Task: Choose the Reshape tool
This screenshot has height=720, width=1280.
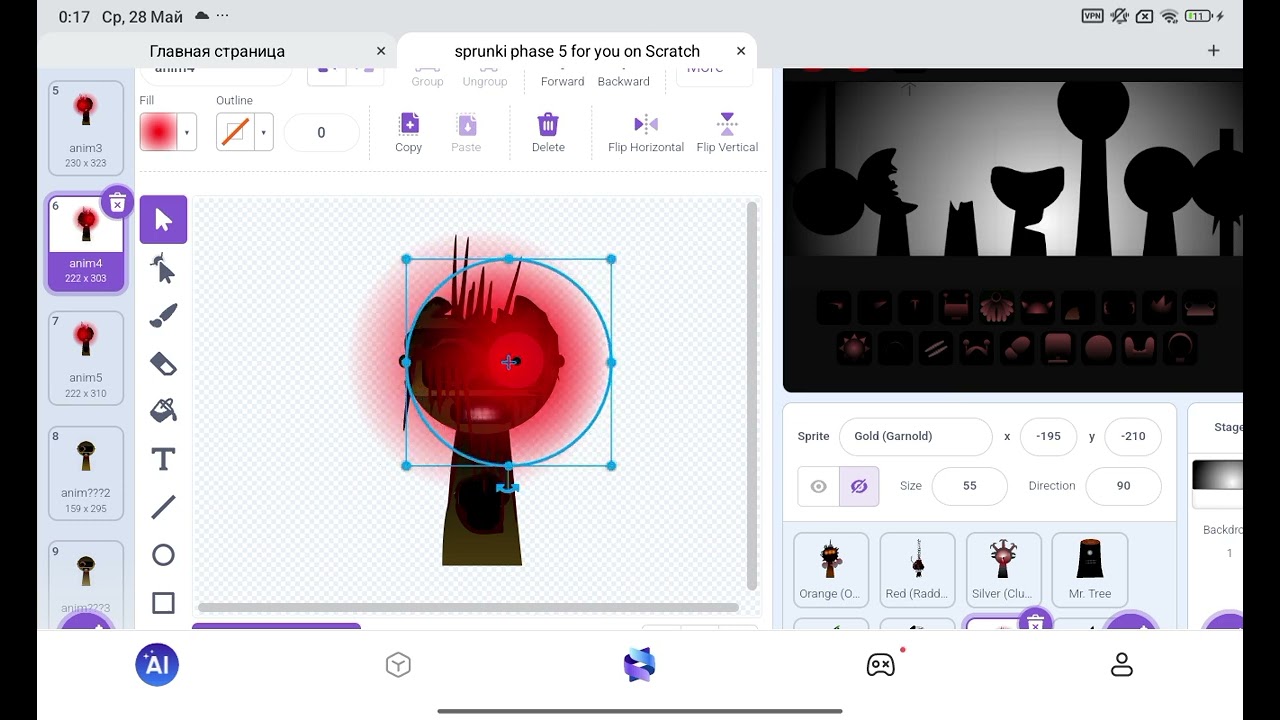Action: 163,267
